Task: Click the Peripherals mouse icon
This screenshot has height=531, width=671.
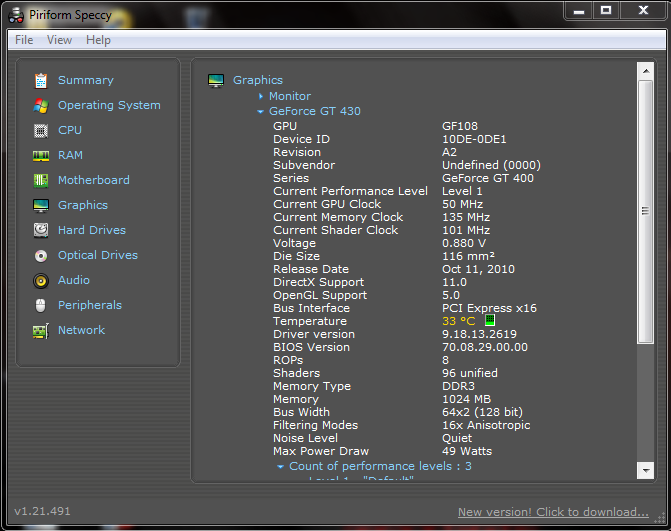Action: [41, 305]
